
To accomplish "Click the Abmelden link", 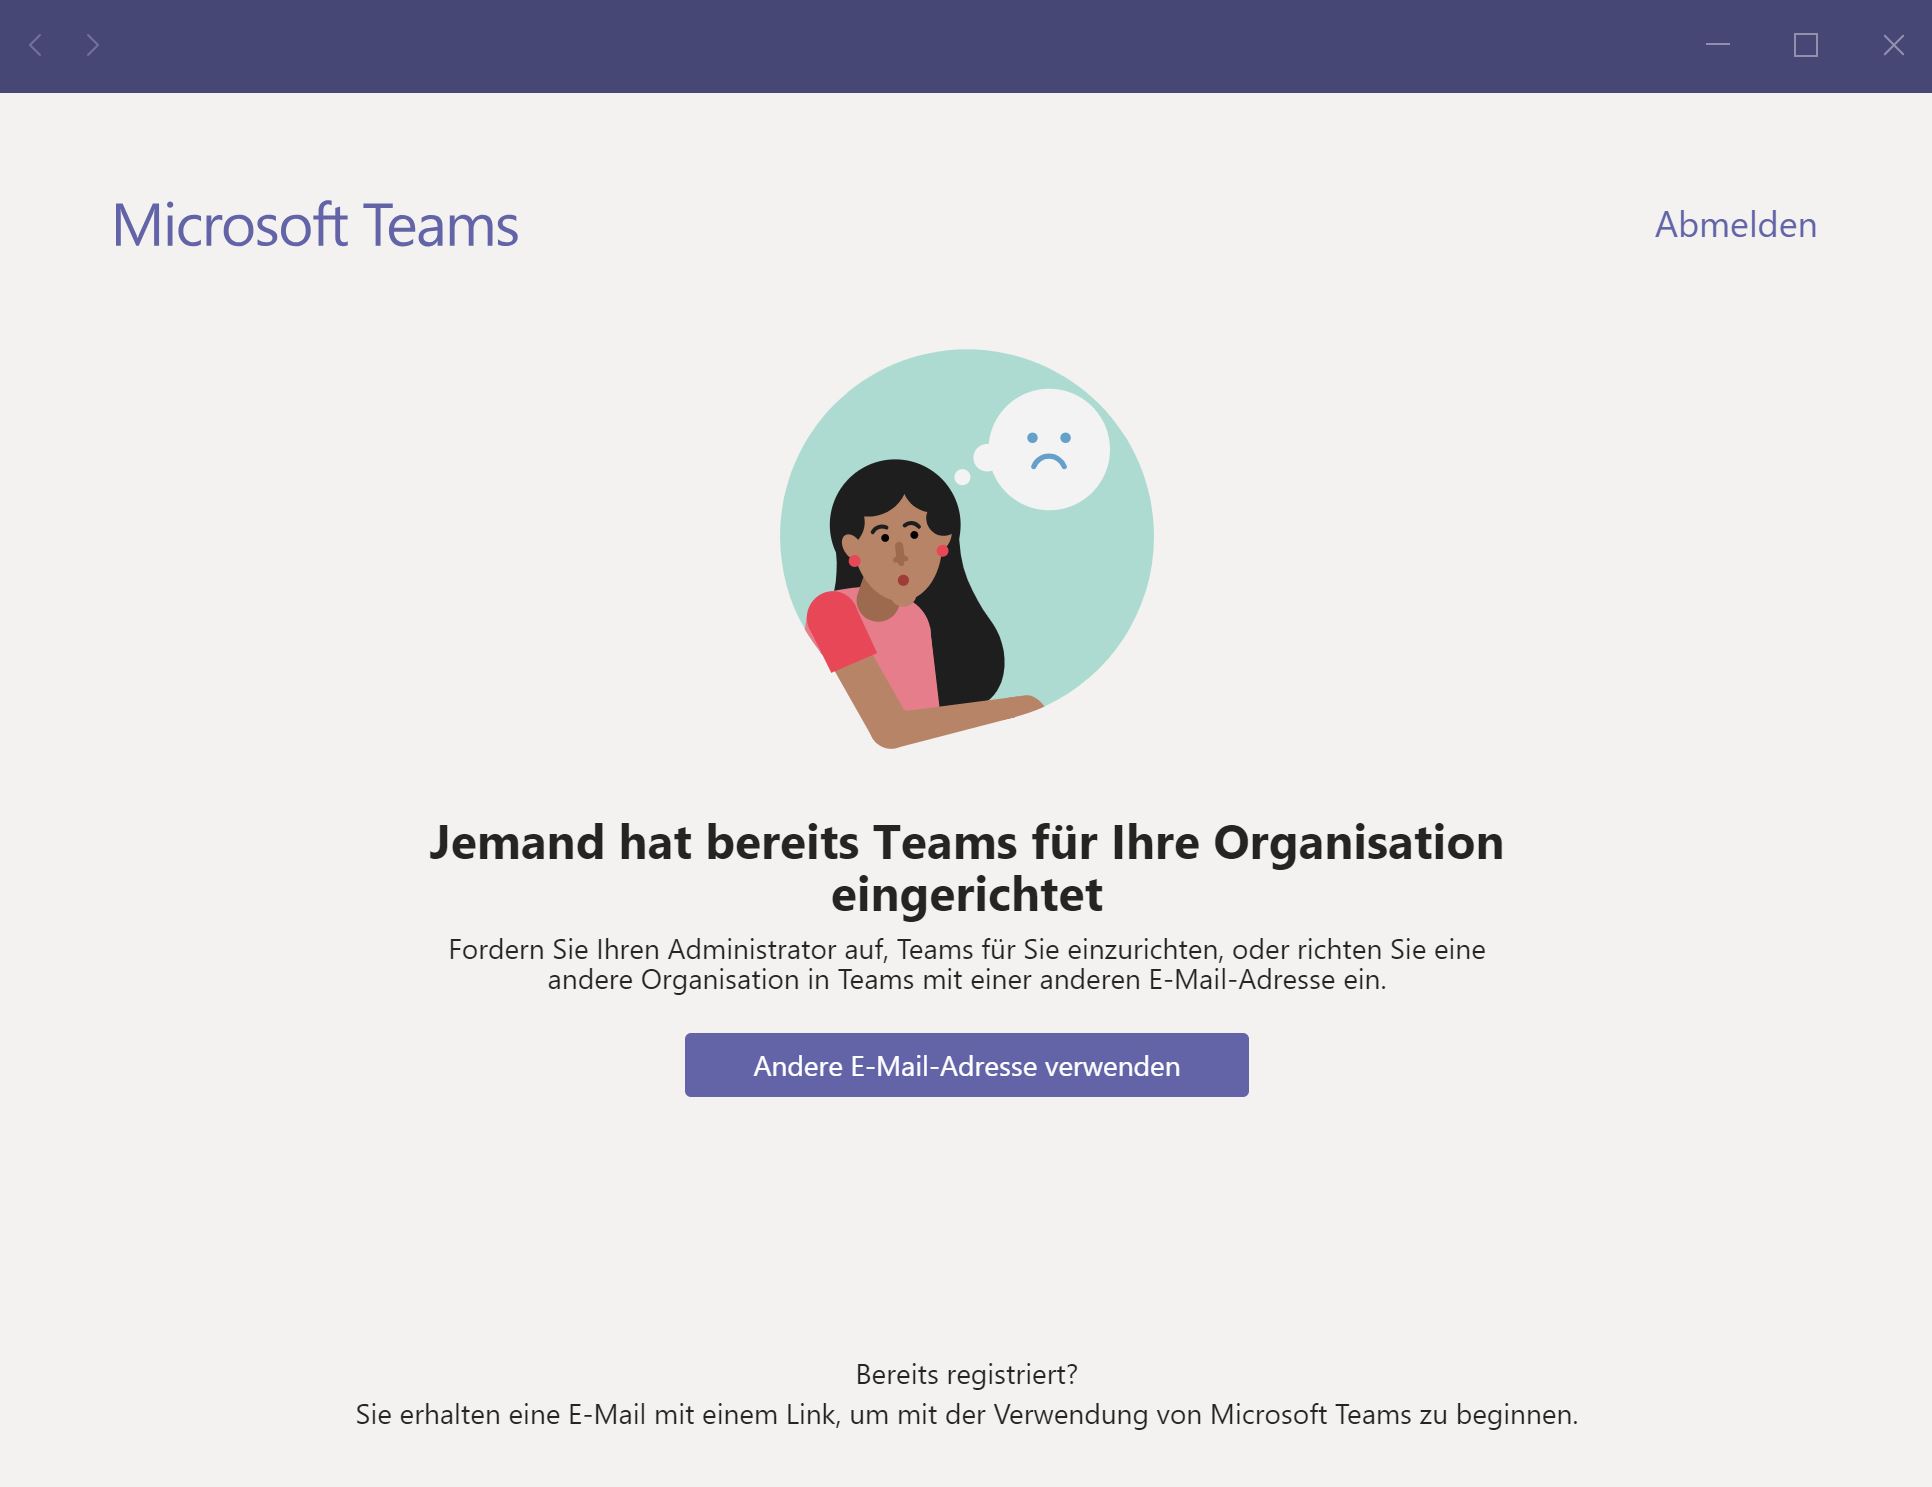I will (x=1735, y=225).
